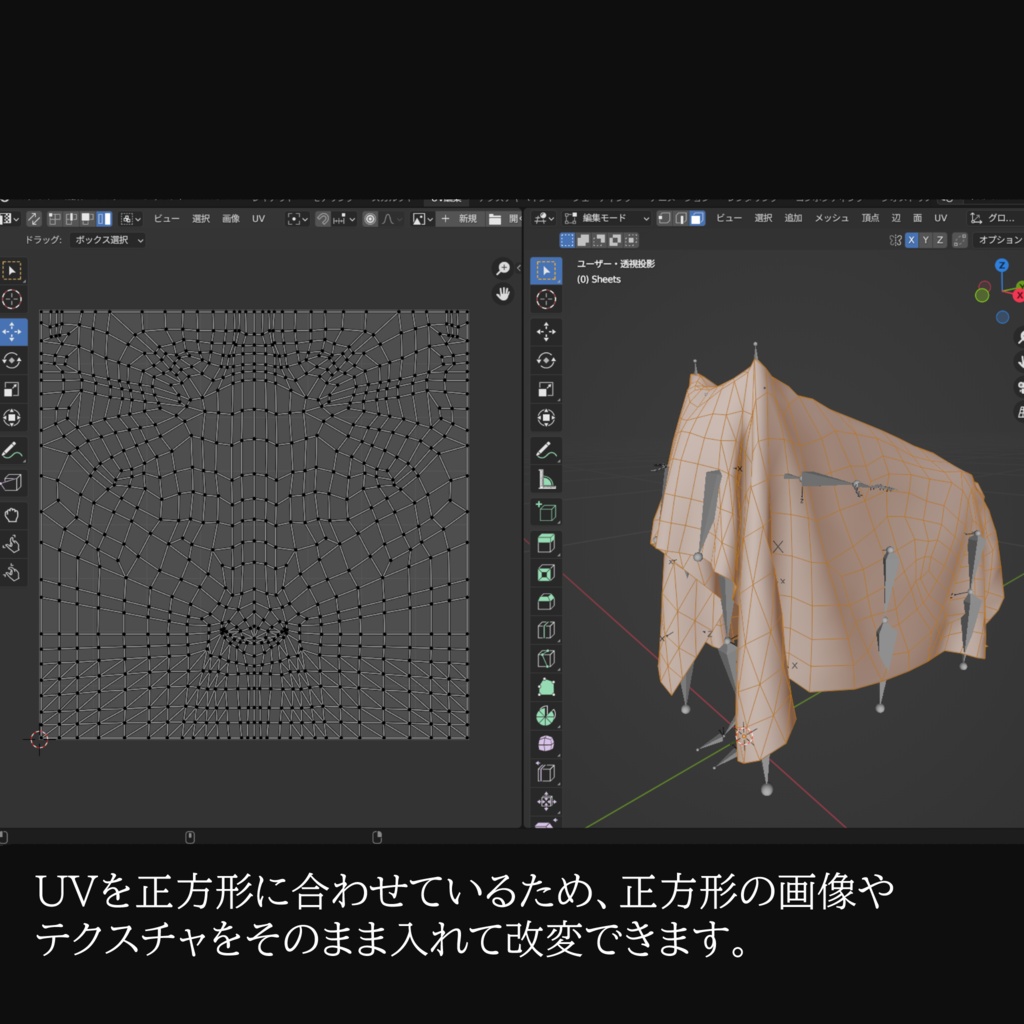Image resolution: width=1024 pixels, height=1024 pixels.
Task: Click the pan hand icon in UV editor
Action: click(503, 294)
